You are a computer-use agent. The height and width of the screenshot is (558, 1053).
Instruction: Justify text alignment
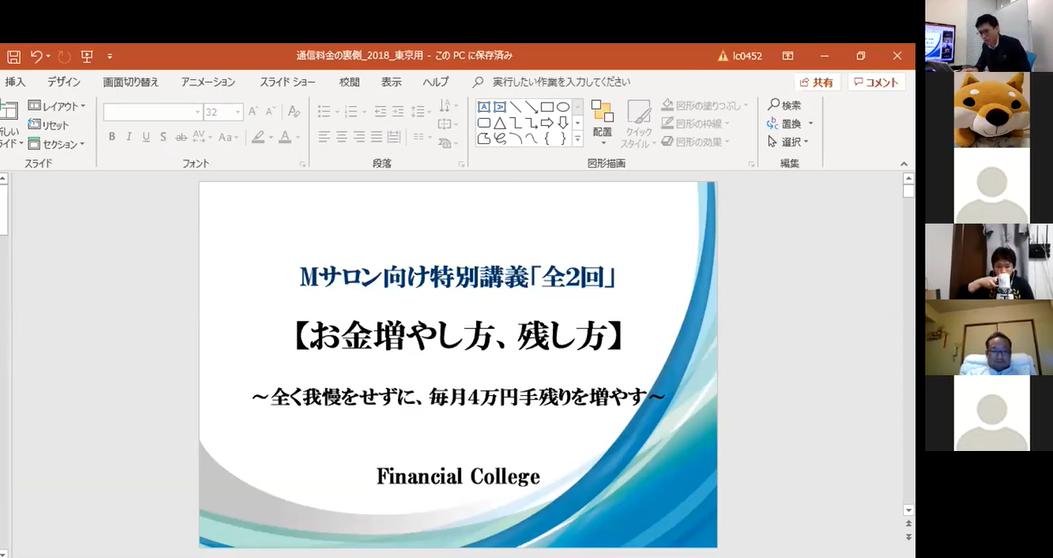[x=377, y=137]
